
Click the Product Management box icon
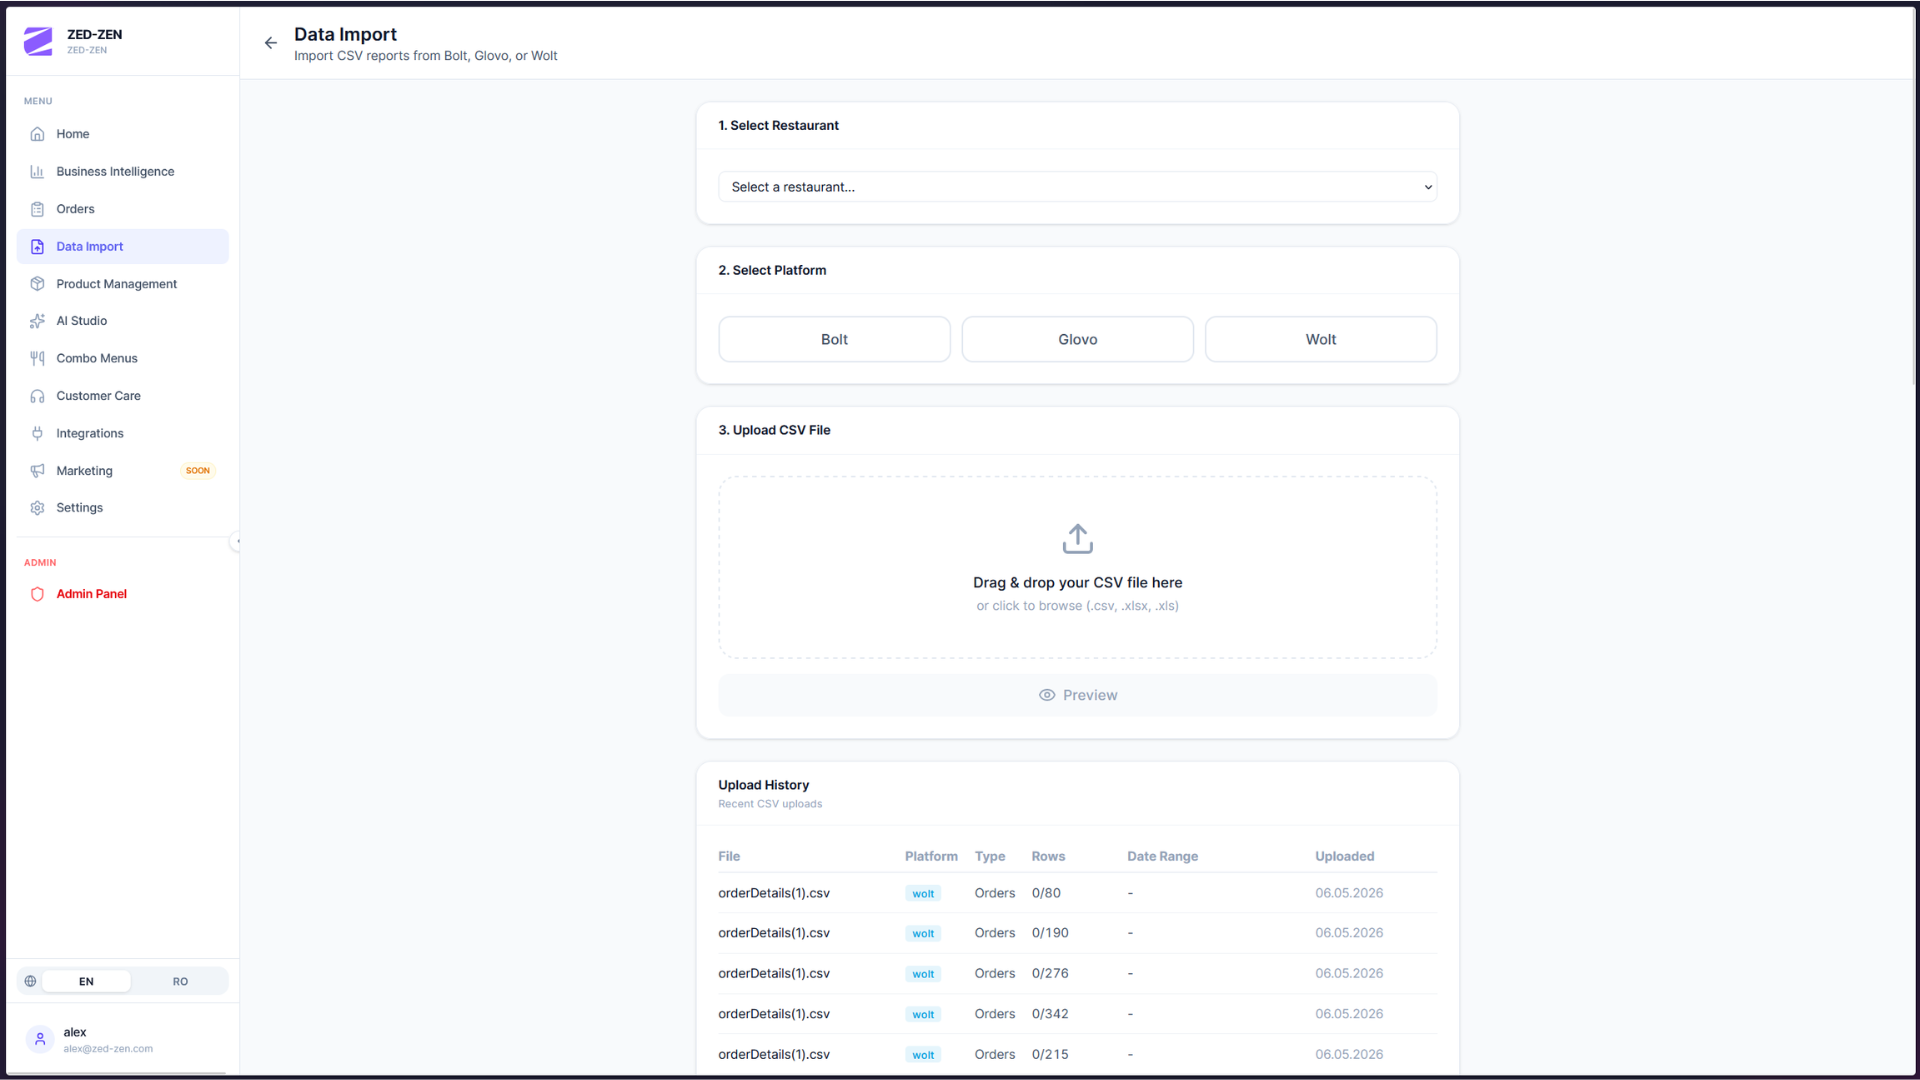tap(37, 284)
